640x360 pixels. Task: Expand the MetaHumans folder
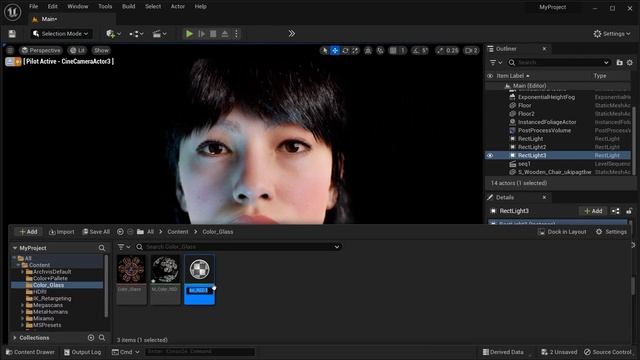pyautogui.click(x=22, y=312)
